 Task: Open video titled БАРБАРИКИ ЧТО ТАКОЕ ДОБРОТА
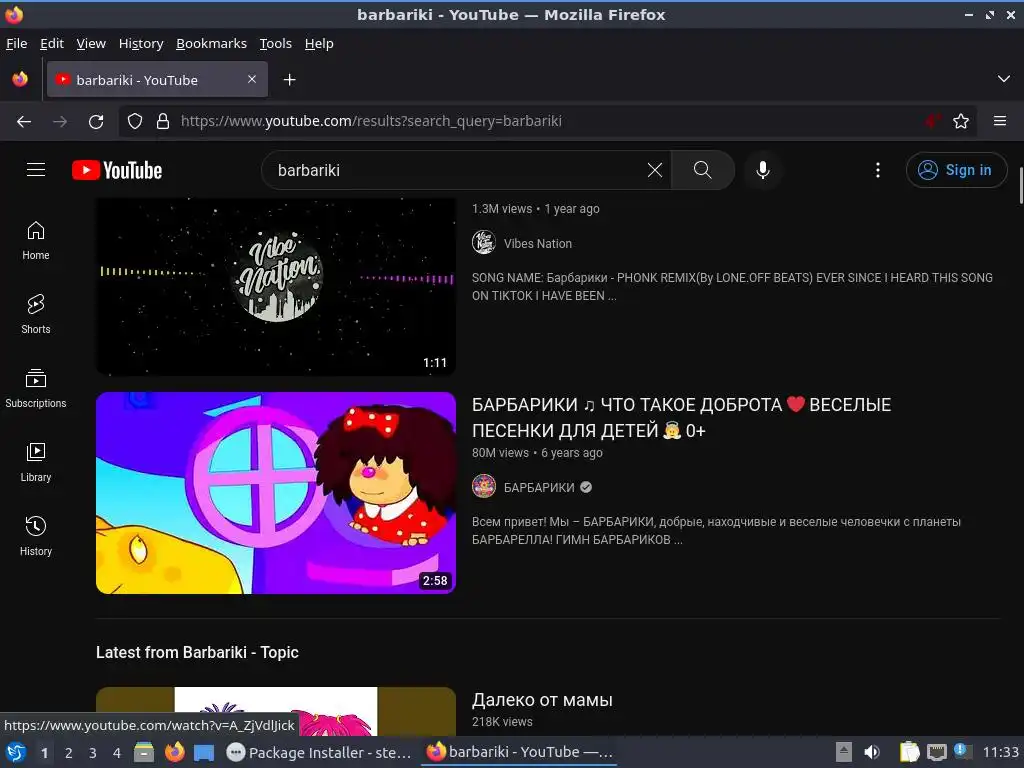coord(681,417)
